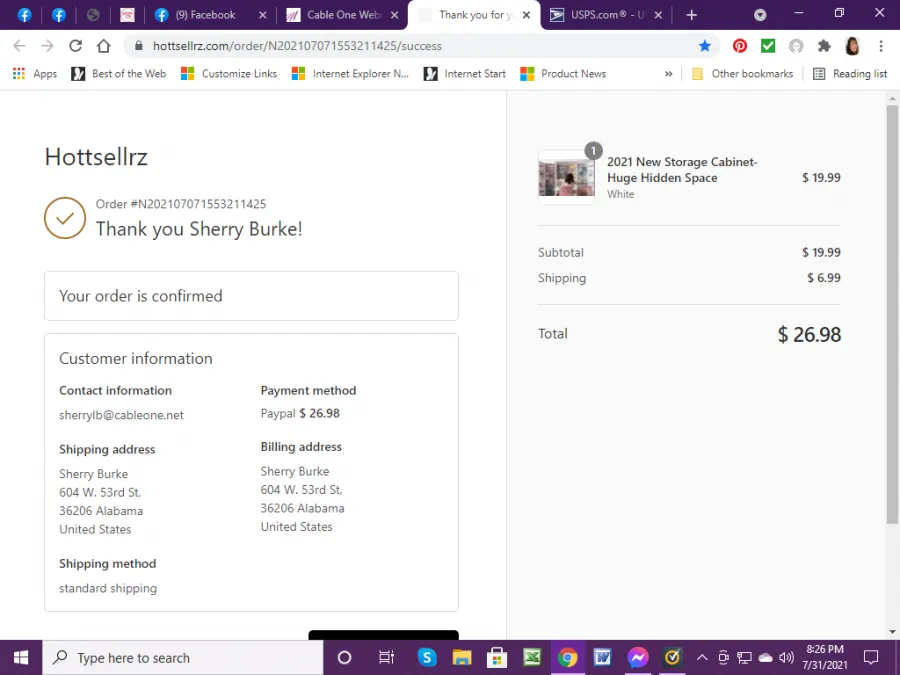The image size is (900, 675).
Task: Open a new browser tab
Action: click(x=692, y=15)
